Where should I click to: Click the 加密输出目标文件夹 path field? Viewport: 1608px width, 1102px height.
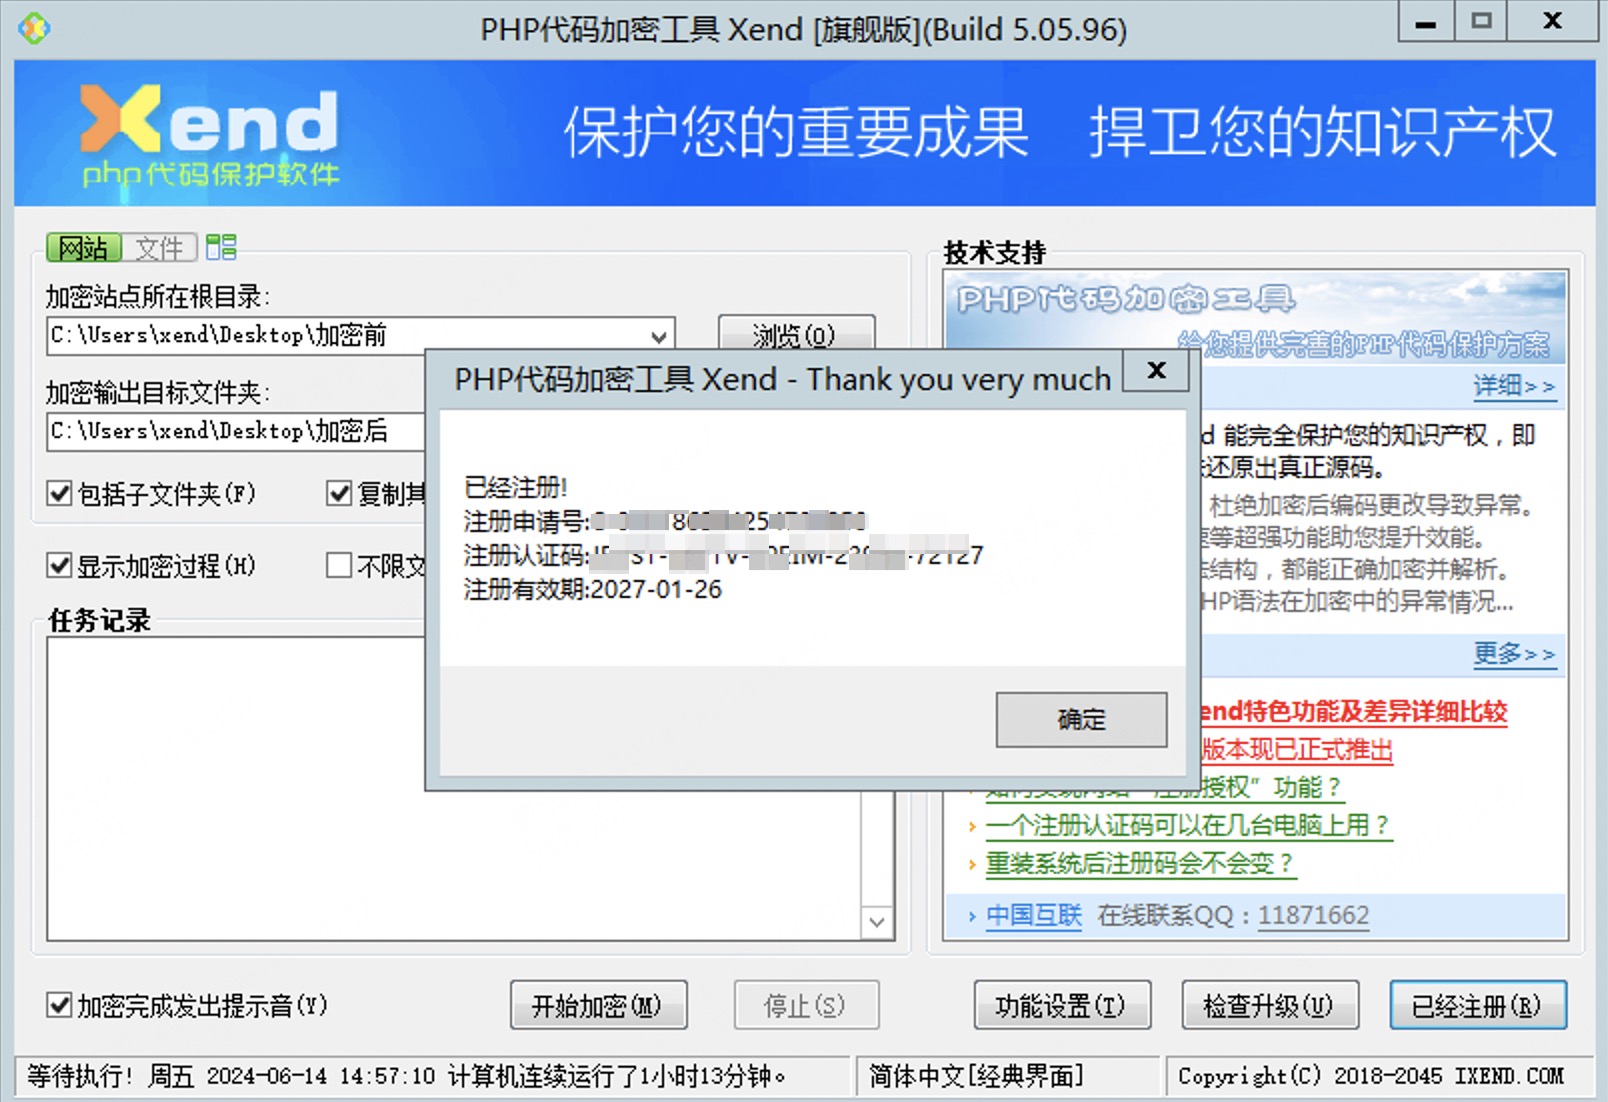pos(236,431)
